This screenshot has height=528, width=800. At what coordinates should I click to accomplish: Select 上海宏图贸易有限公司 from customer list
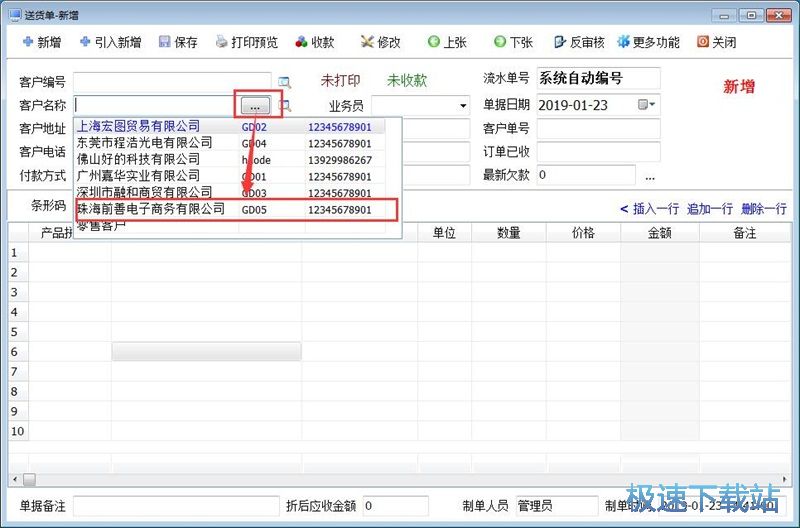(x=138, y=127)
